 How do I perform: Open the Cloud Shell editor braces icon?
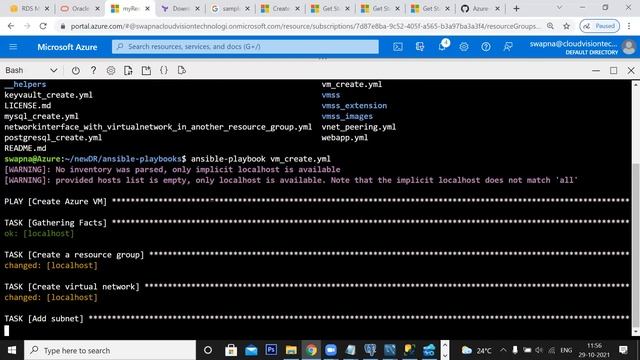click(164, 70)
